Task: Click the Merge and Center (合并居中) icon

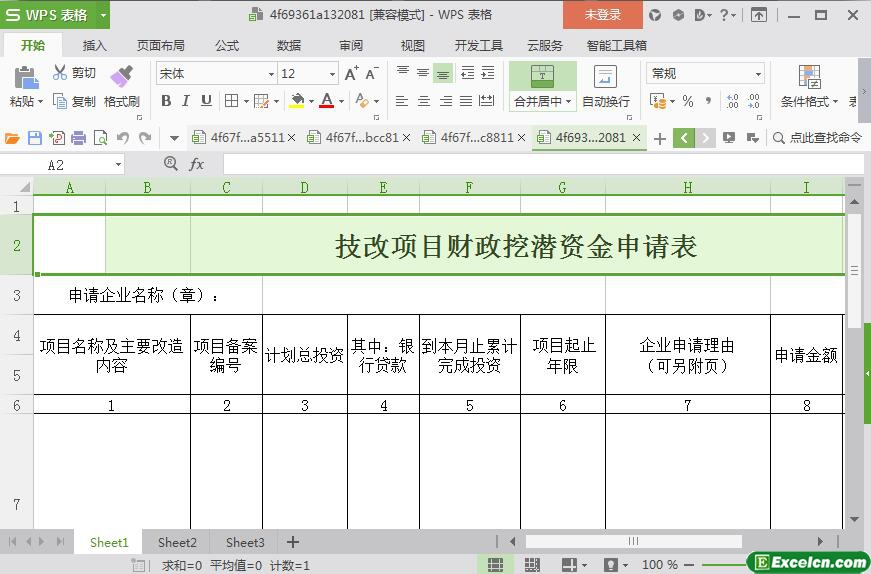Action: pyautogui.click(x=542, y=77)
